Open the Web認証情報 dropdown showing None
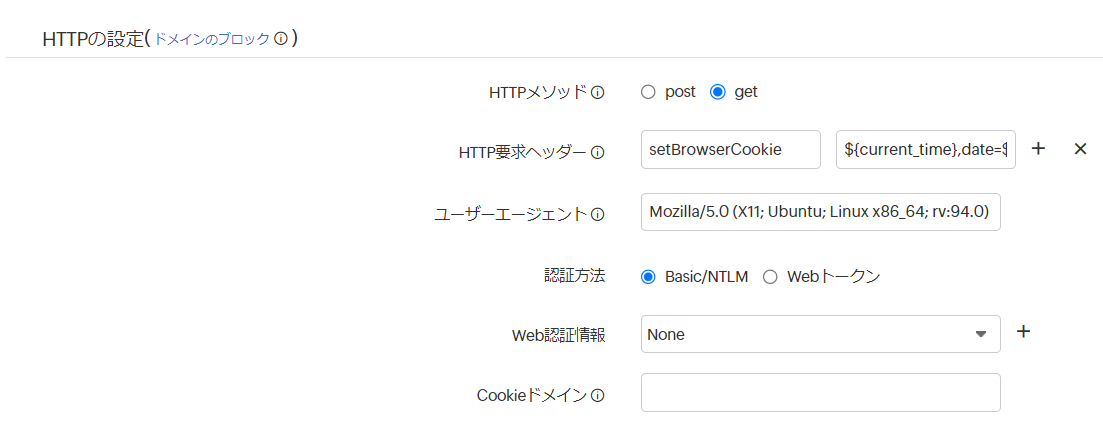Image resolution: width=1103 pixels, height=427 pixels. (x=820, y=334)
